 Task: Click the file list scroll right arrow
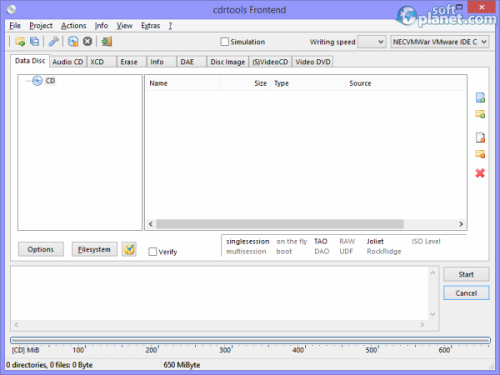[x=461, y=224]
